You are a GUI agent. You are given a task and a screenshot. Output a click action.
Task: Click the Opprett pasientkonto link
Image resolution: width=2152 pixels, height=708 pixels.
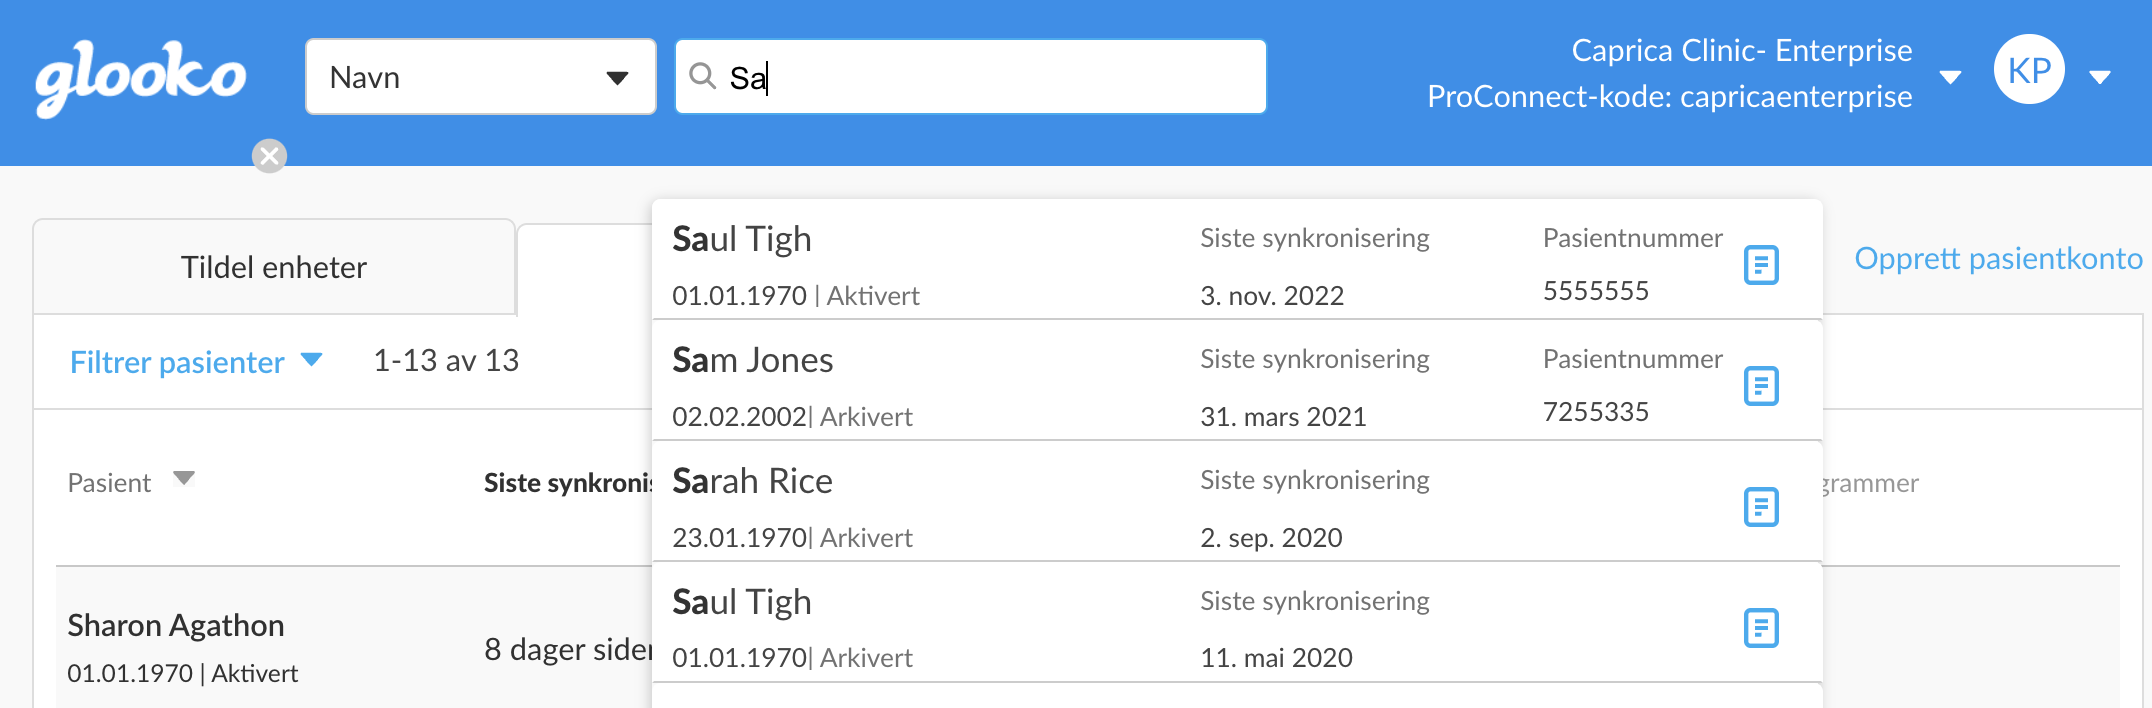(x=1998, y=258)
